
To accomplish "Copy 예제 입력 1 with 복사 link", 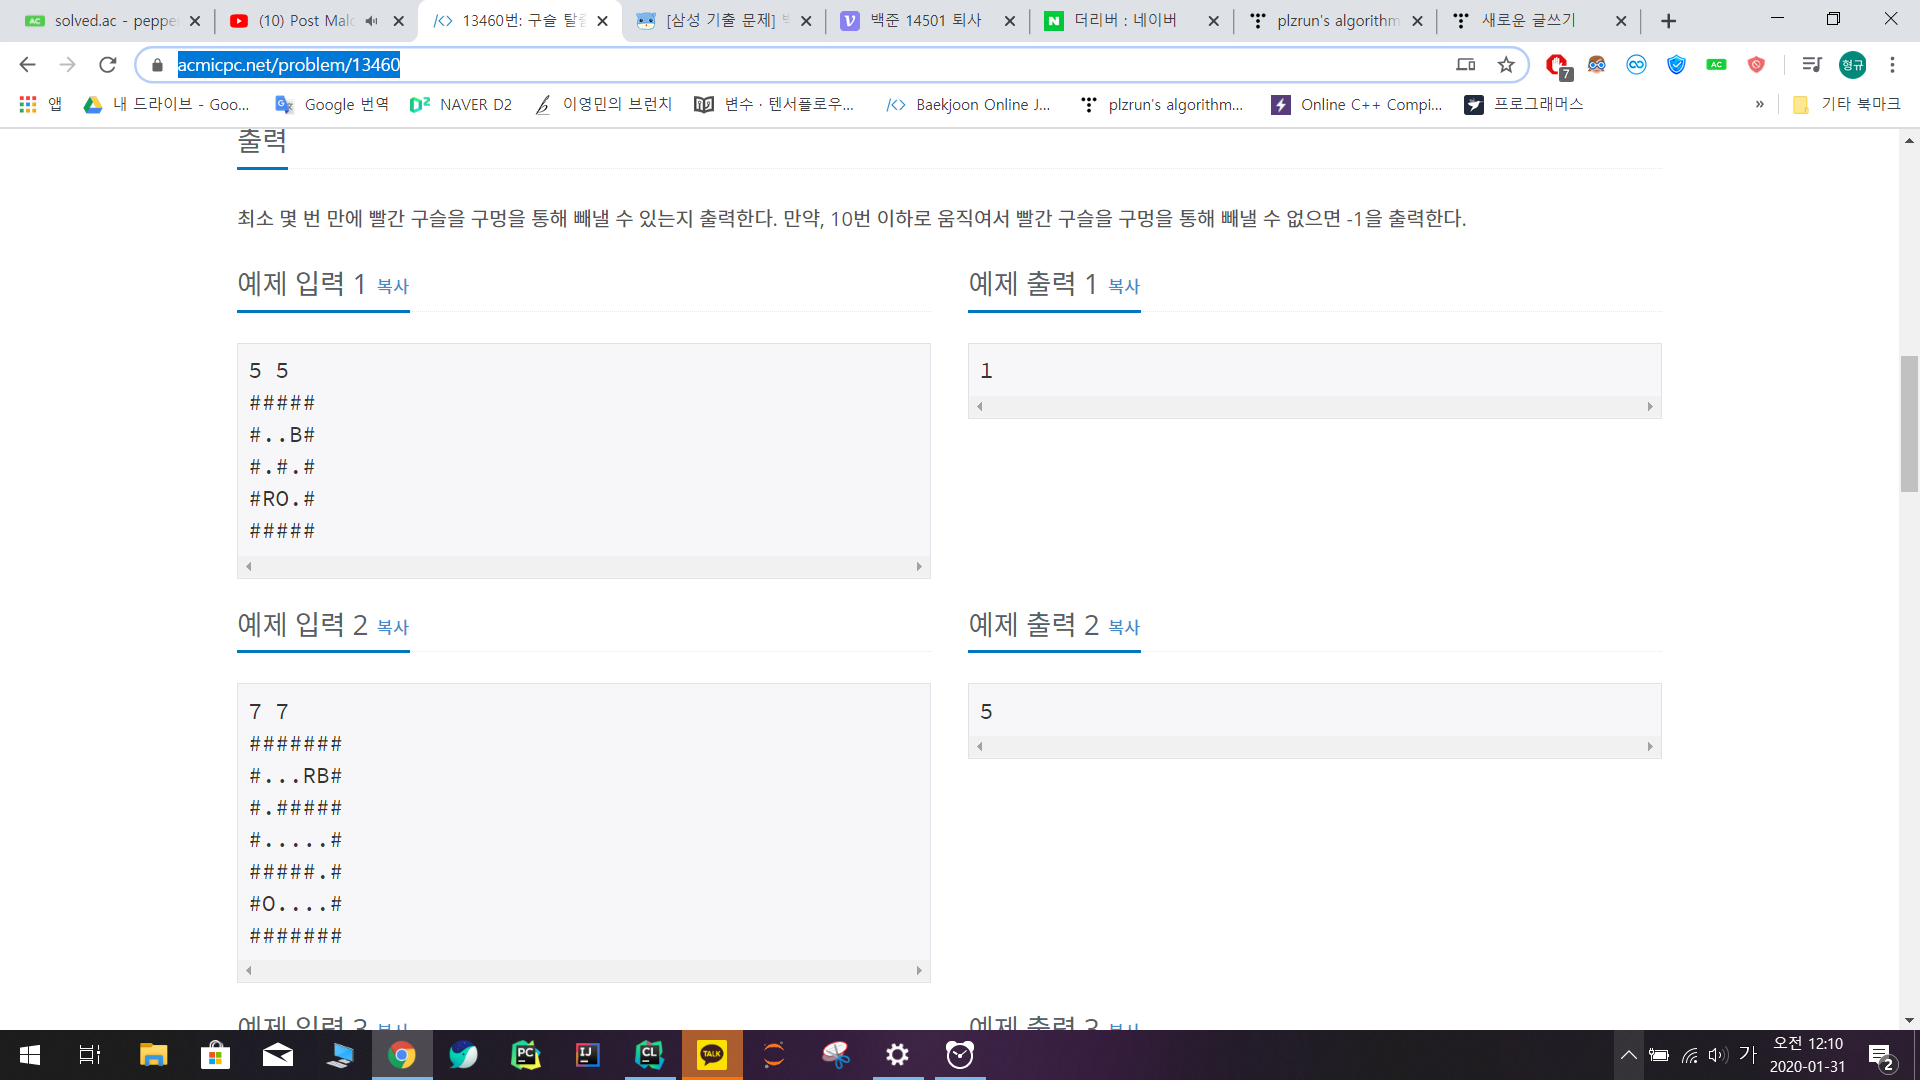I will coord(392,286).
